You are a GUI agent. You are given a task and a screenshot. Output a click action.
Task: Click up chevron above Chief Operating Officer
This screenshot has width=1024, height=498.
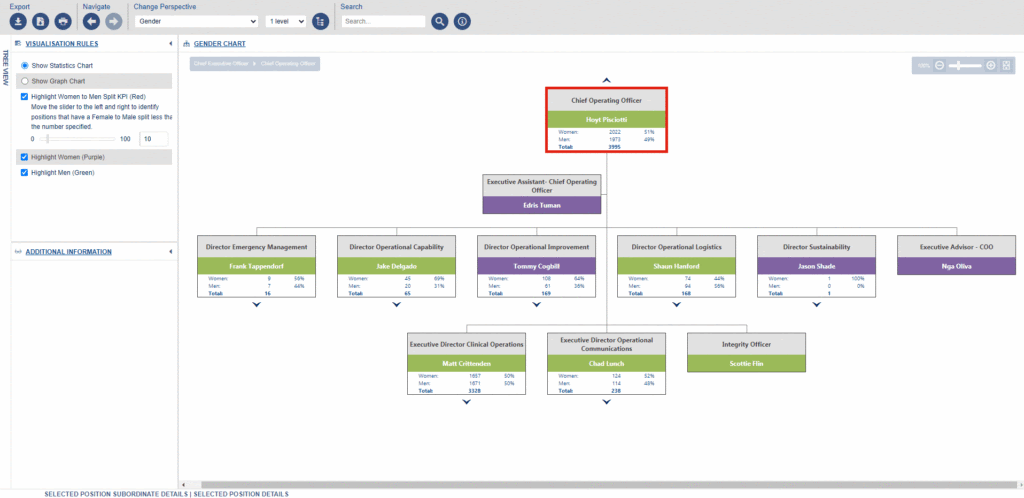click(x=607, y=80)
